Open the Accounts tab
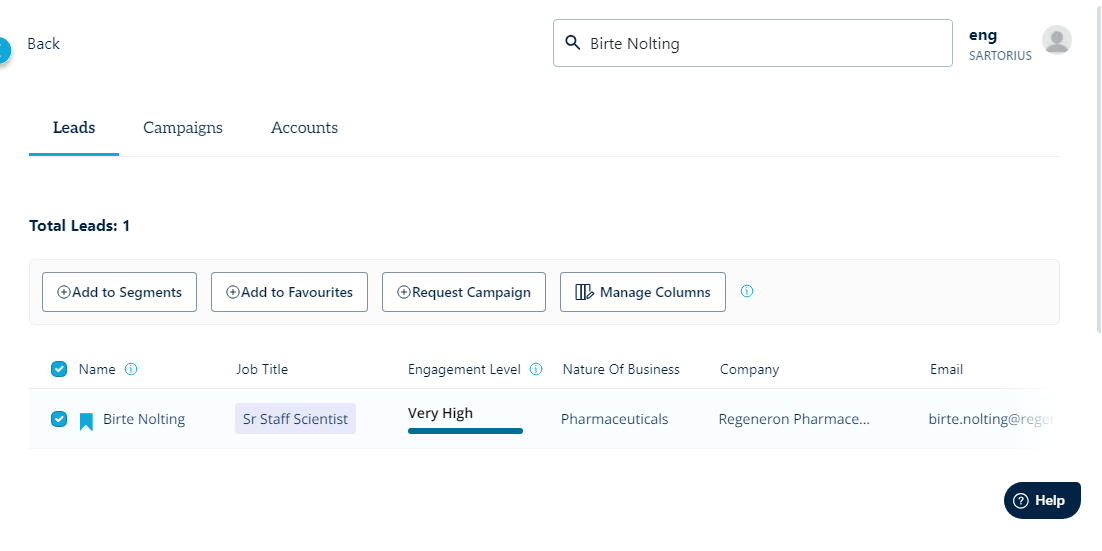The width and height of the screenshot is (1102, 551). point(304,128)
